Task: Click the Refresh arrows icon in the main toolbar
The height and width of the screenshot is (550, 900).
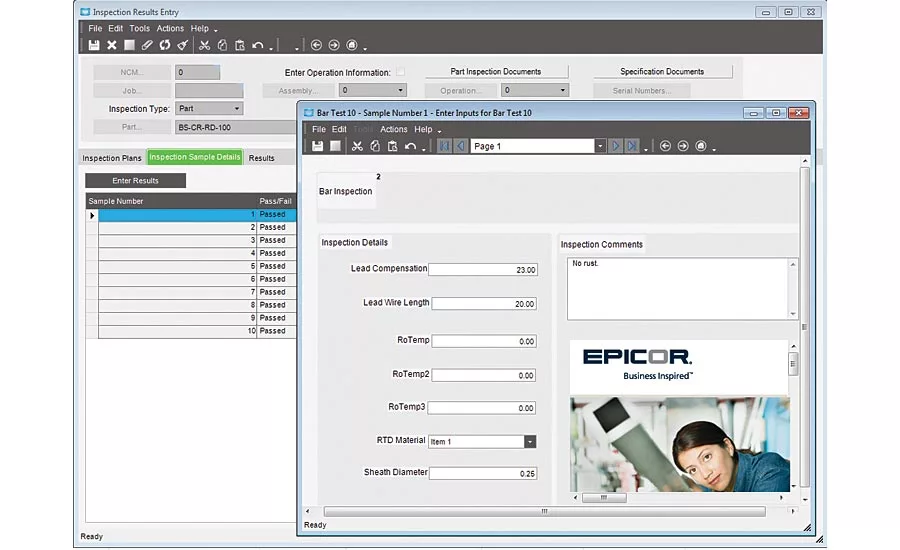Action: coord(165,45)
